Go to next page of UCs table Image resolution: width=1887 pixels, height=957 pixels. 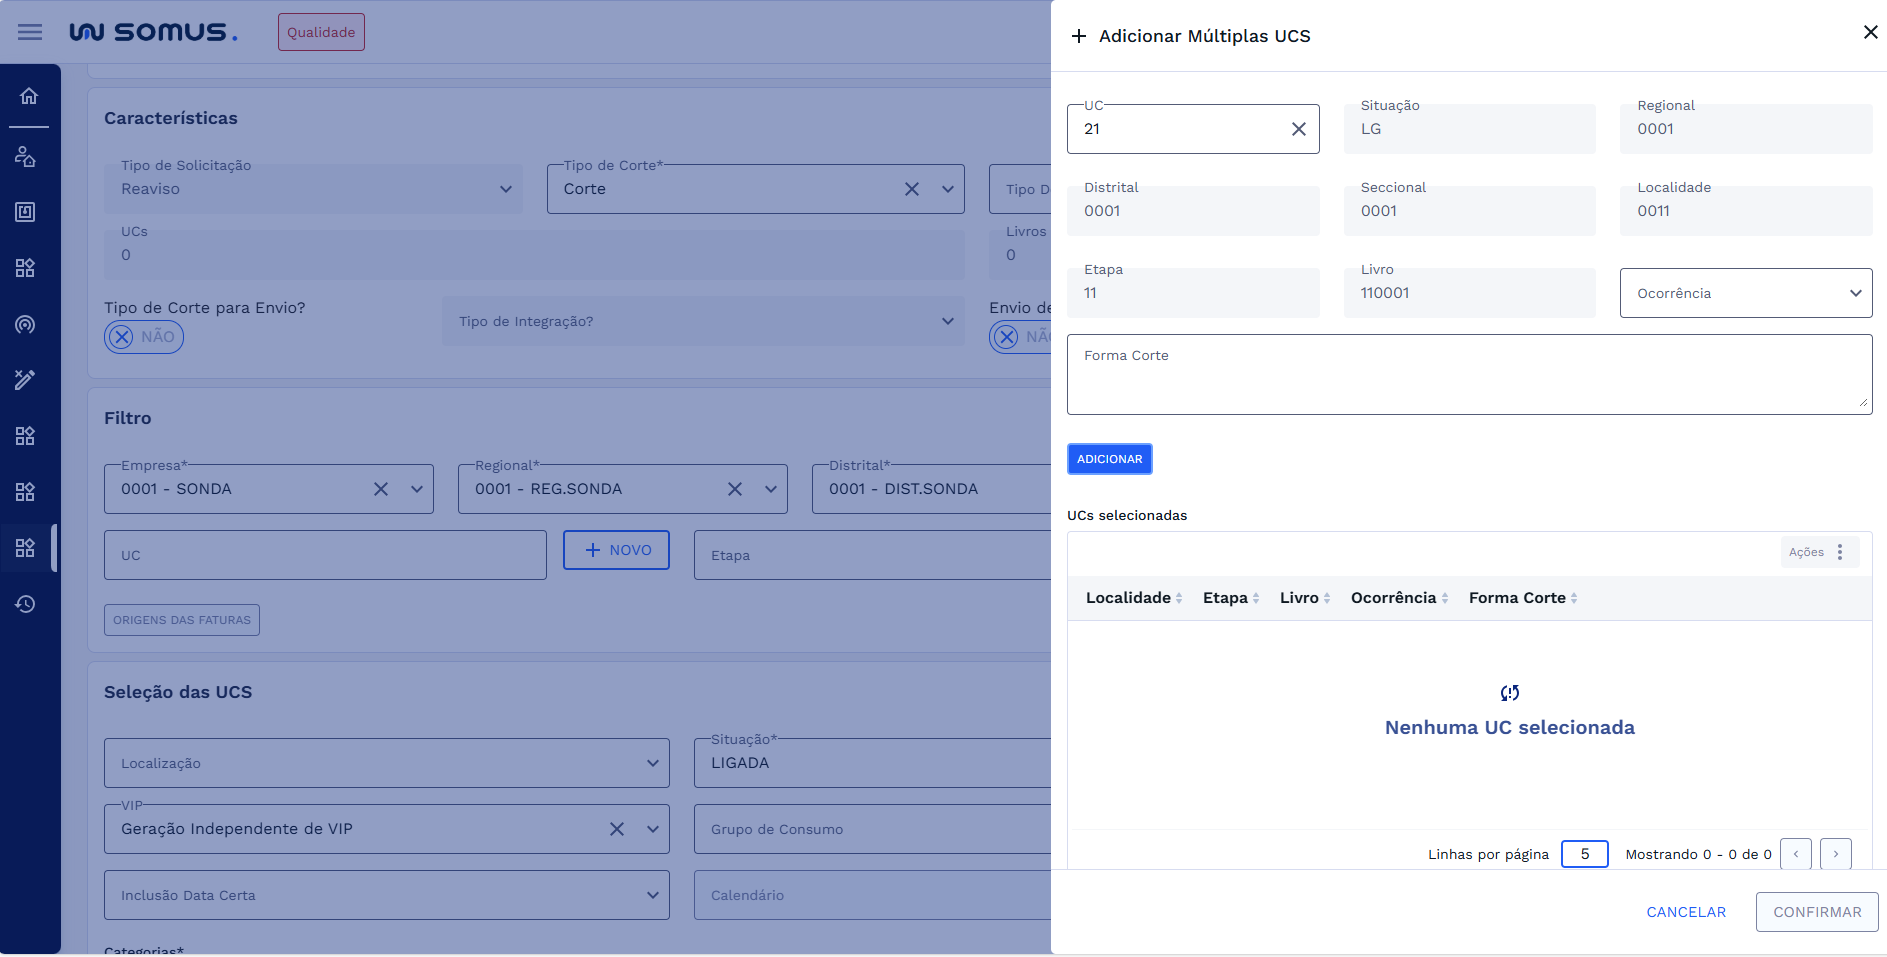coord(1835,854)
